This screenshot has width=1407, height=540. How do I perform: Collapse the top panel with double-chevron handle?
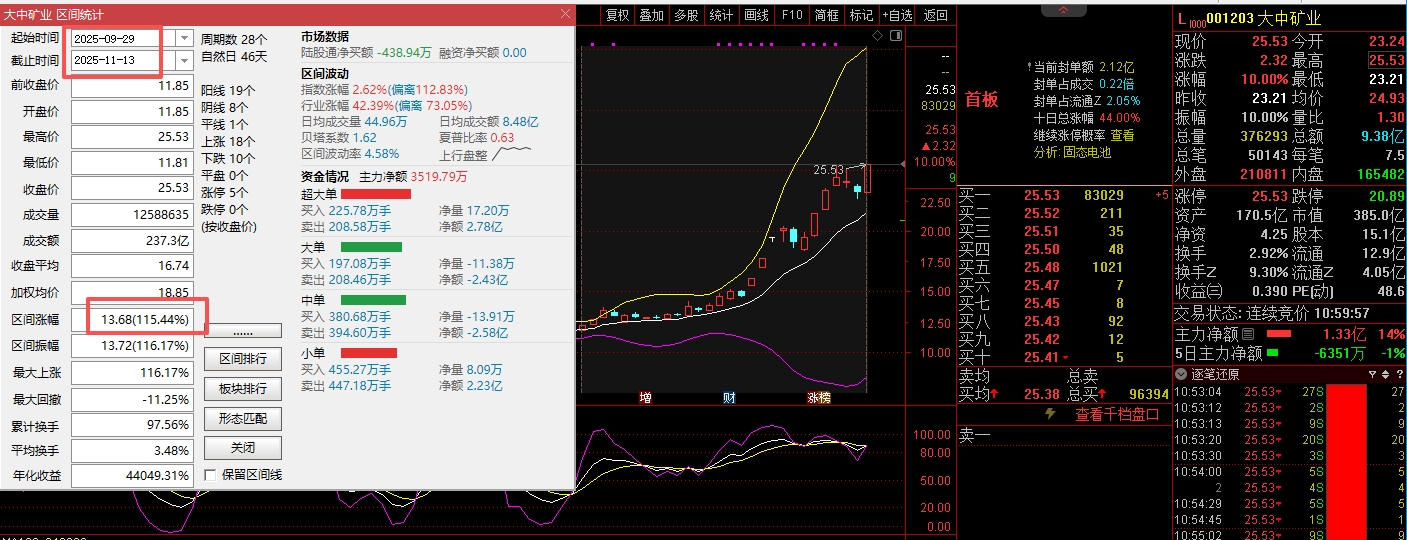coord(1064,11)
